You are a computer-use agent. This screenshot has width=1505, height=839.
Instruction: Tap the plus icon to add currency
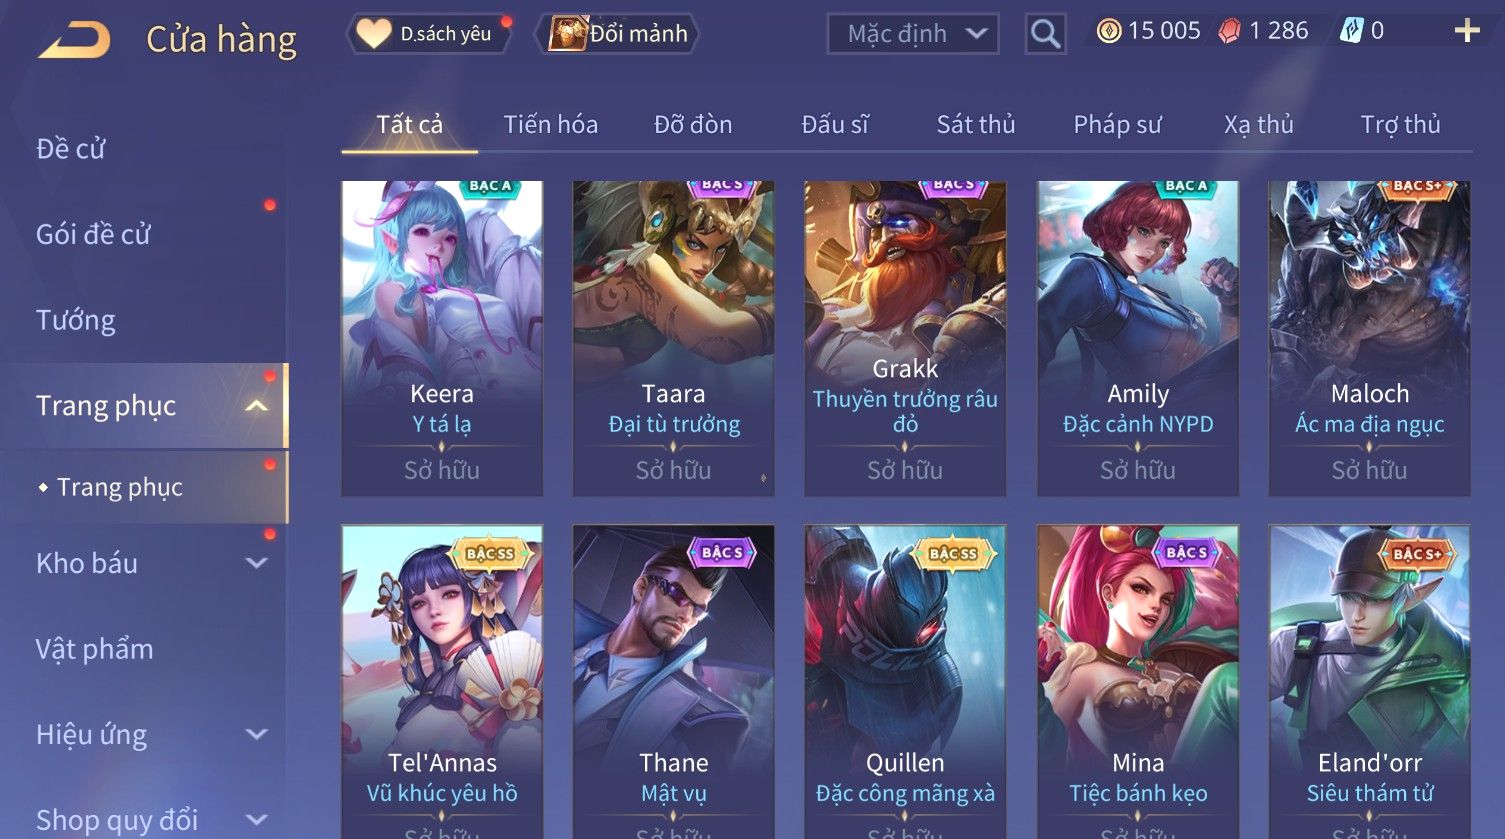(x=1466, y=31)
